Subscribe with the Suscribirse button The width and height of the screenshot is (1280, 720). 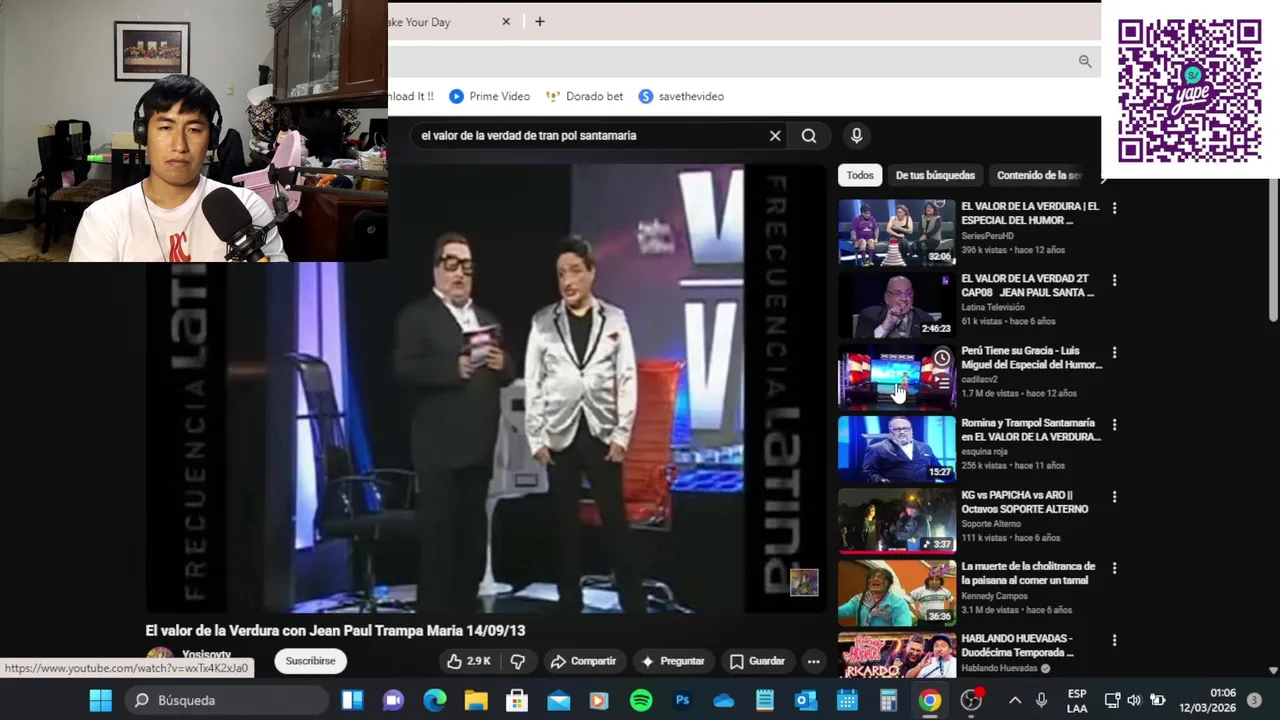click(310, 661)
